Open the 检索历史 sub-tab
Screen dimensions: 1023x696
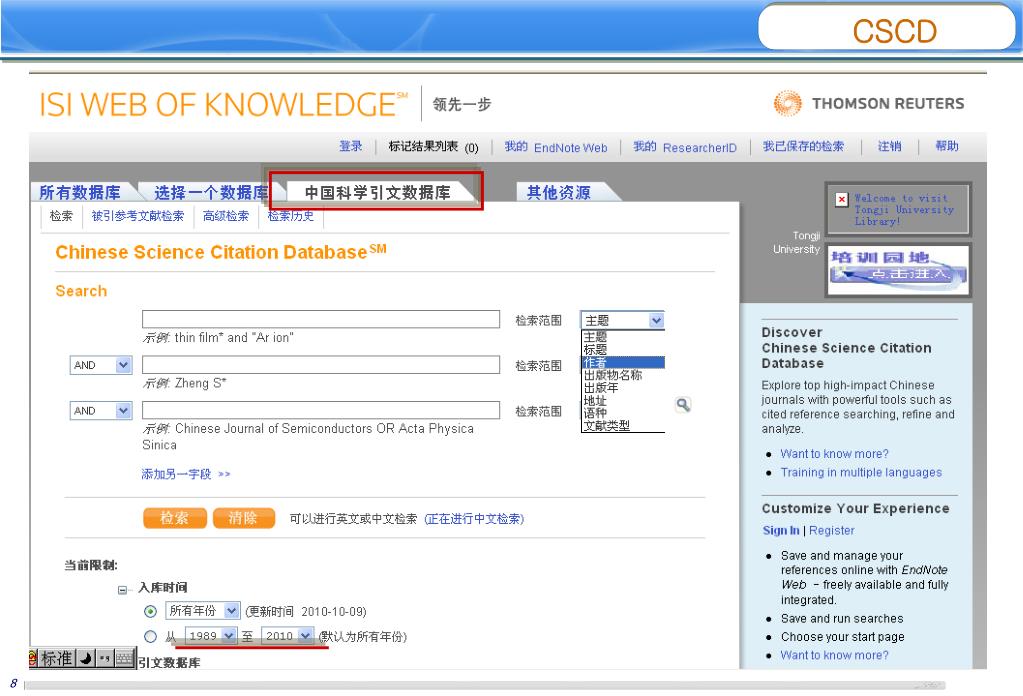pyautogui.click(x=290, y=216)
